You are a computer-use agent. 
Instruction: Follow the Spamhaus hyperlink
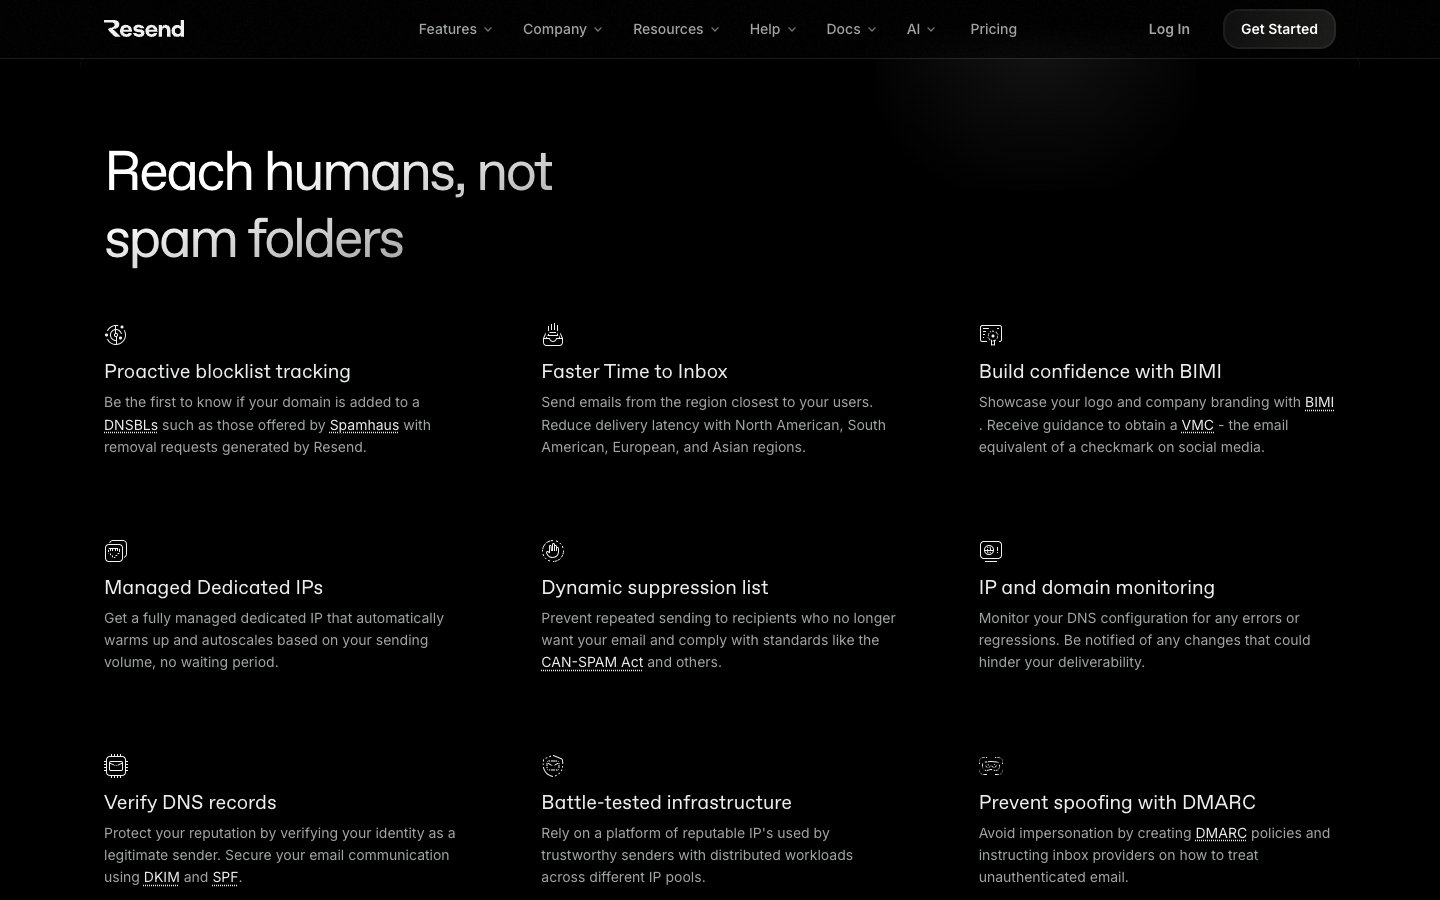[364, 425]
